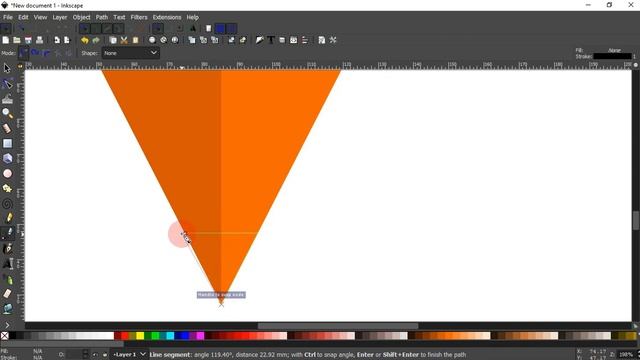Open the Help menu
Image resolution: width=640 pixels, height=360 pixels.
[x=192, y=17]
